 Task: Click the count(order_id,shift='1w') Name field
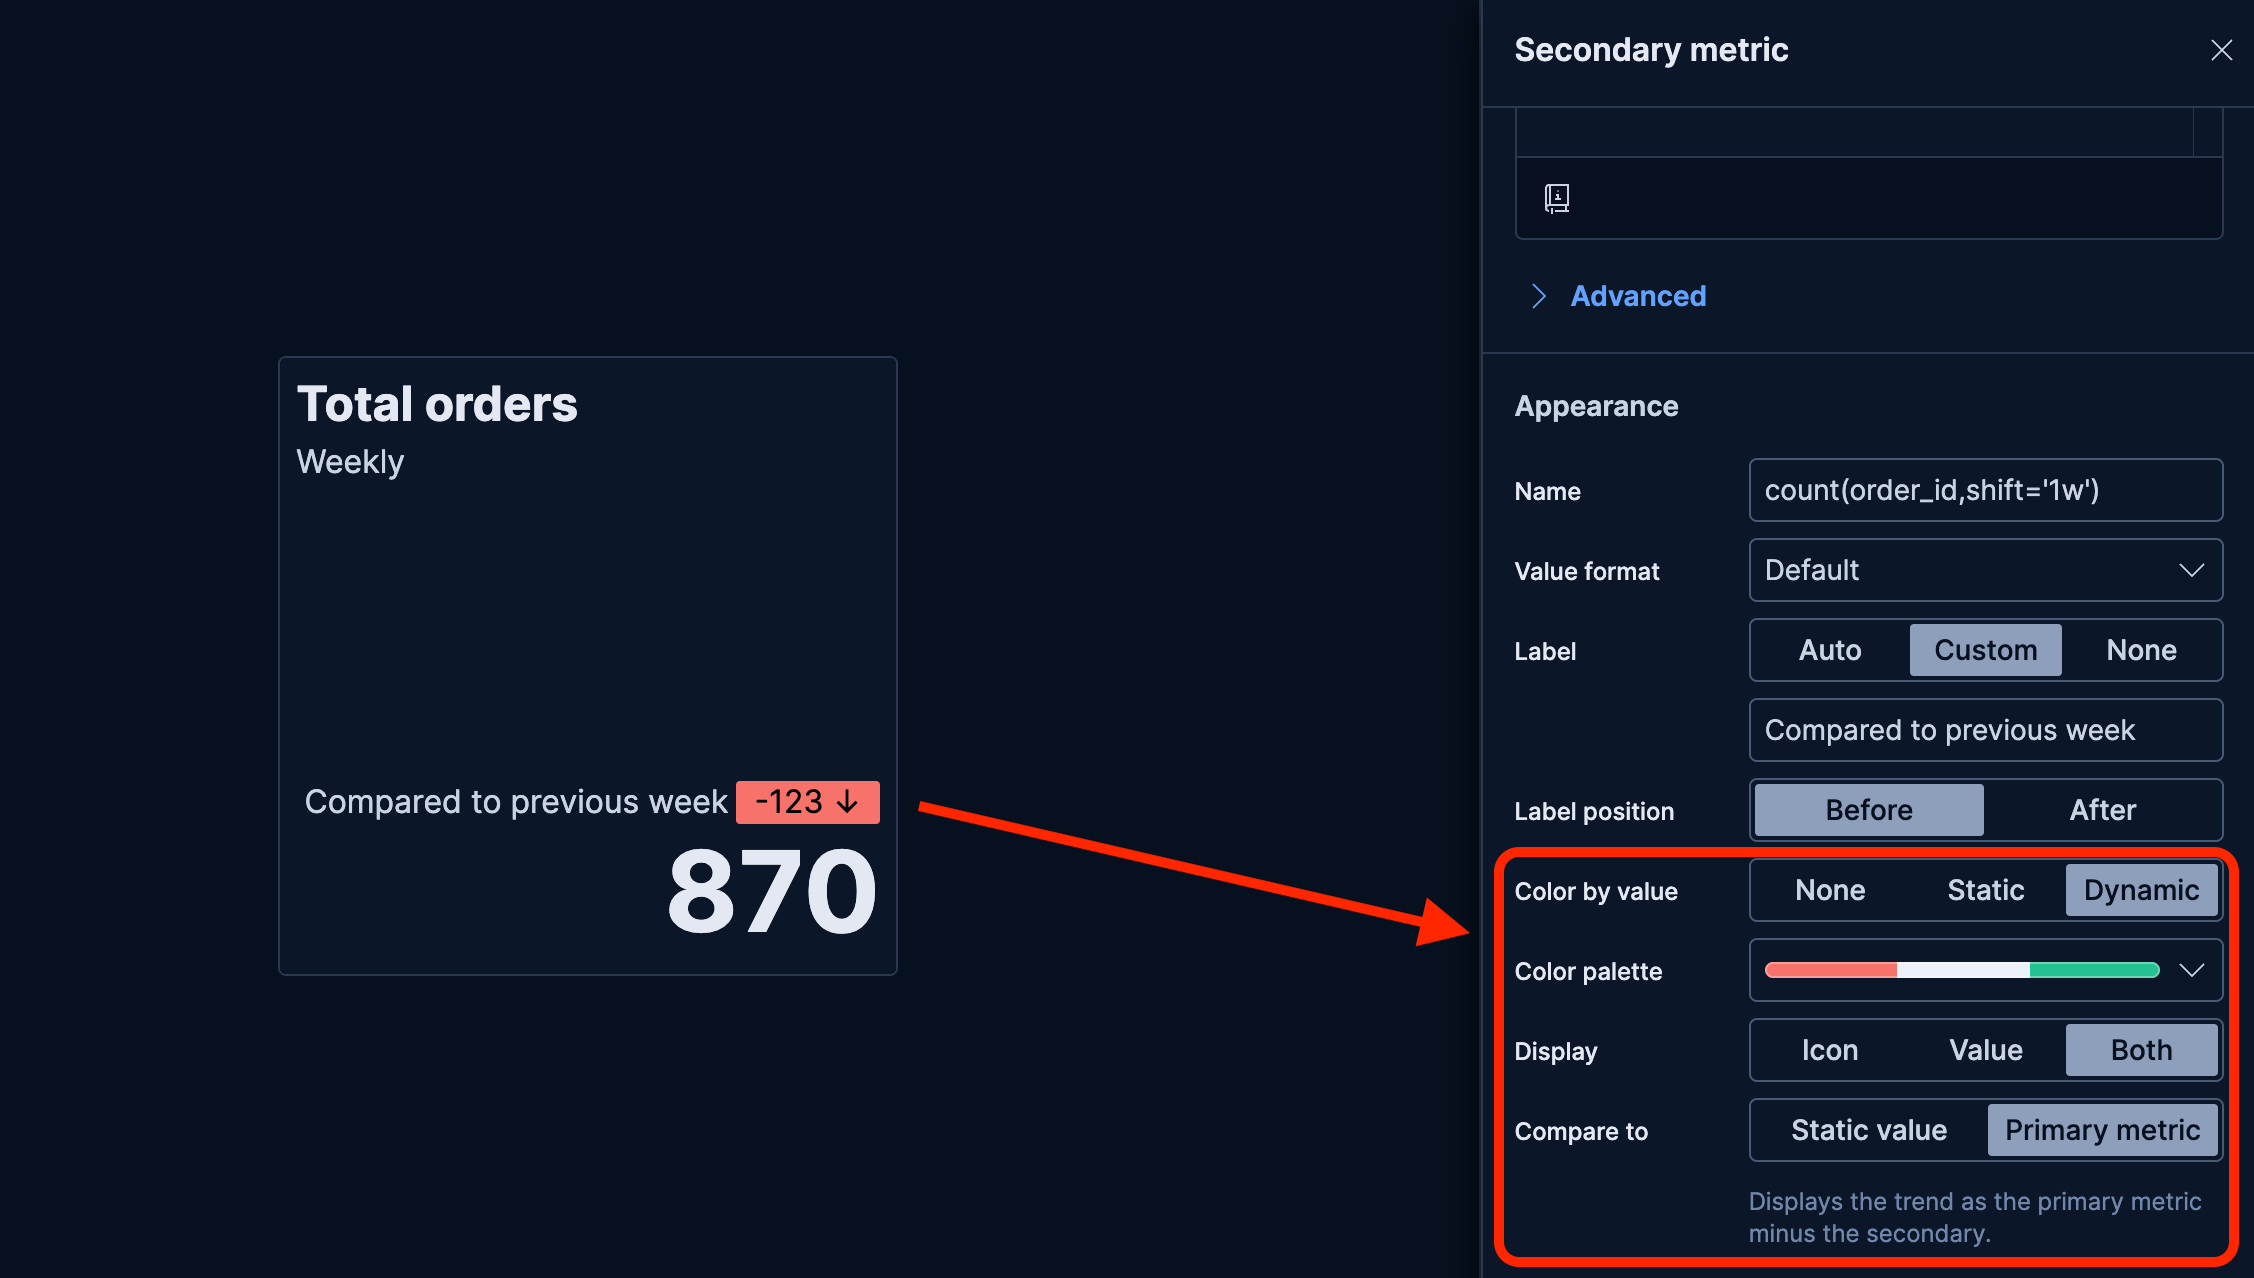pos(1985,490)
